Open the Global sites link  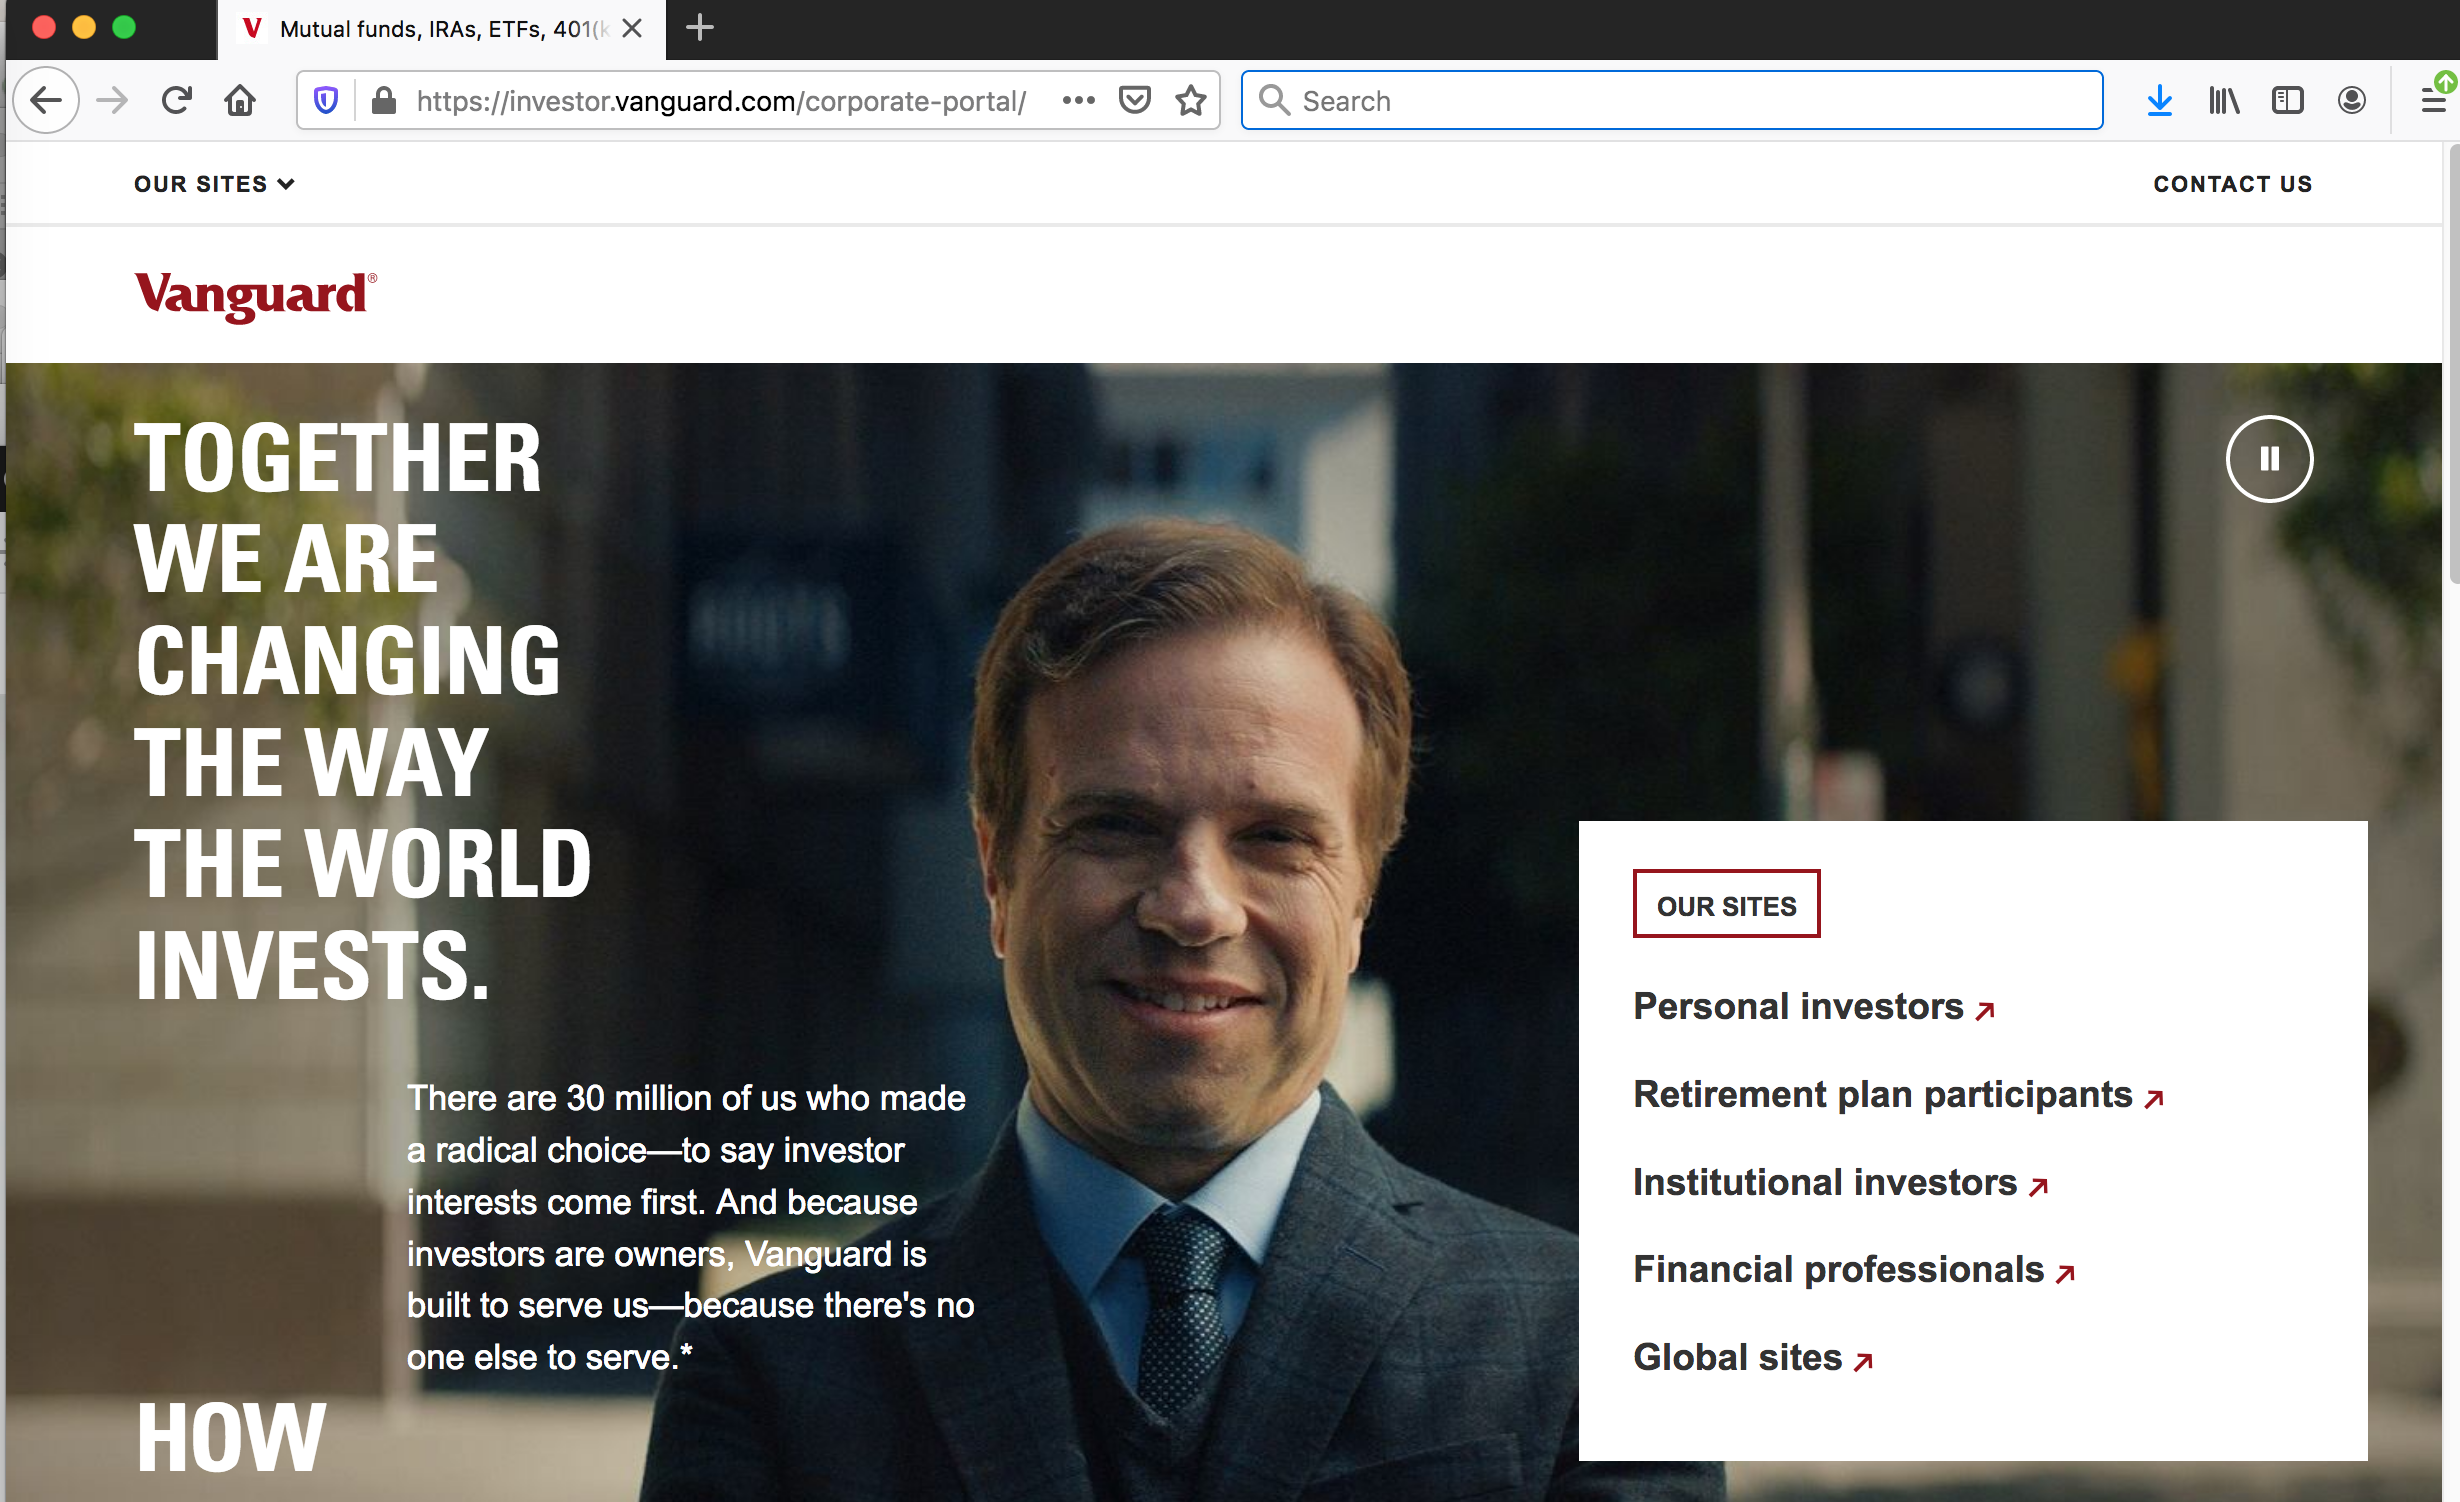click(1753, 1358)
